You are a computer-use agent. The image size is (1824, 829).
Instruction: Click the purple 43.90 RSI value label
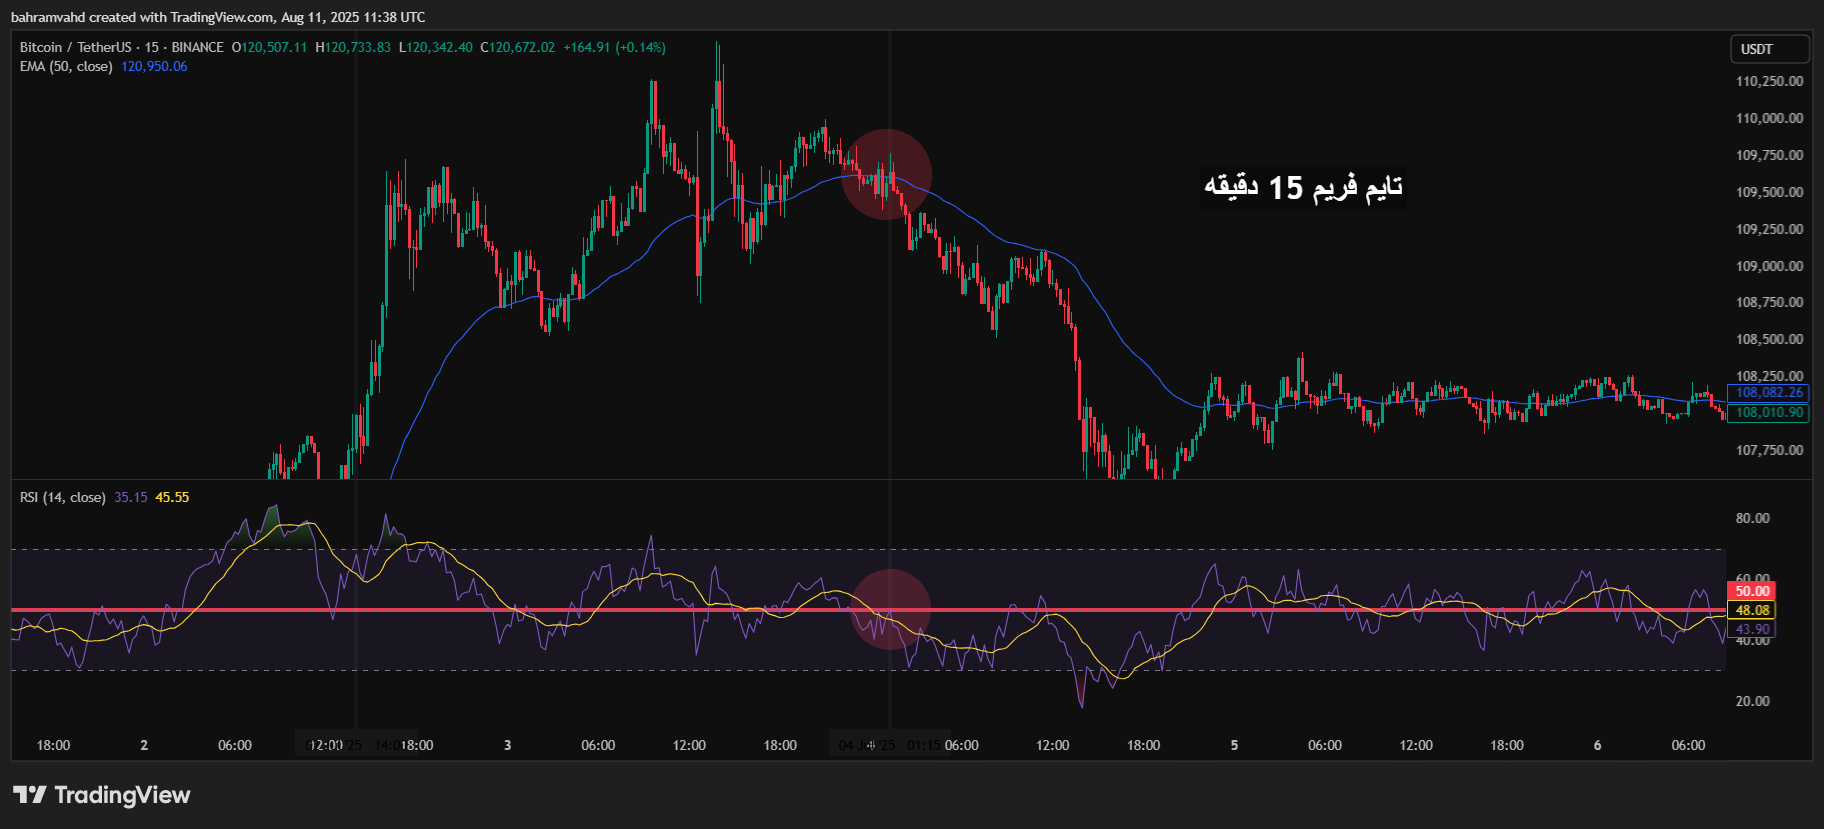[x=1752, y=629]
